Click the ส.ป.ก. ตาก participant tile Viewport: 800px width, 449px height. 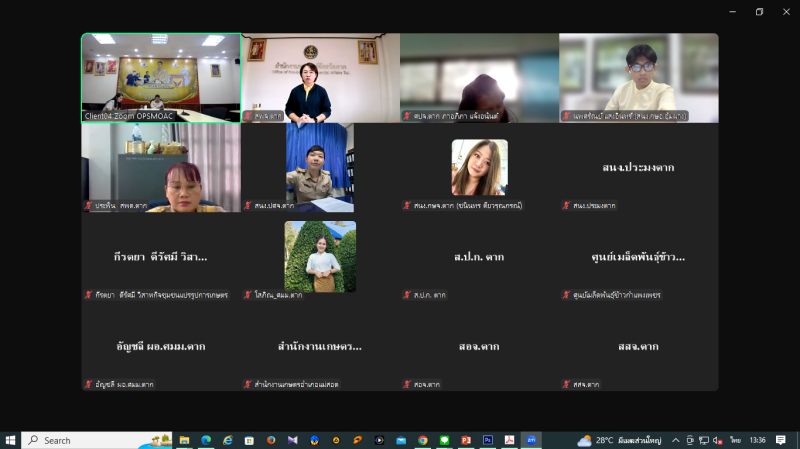tap(479, 257)
